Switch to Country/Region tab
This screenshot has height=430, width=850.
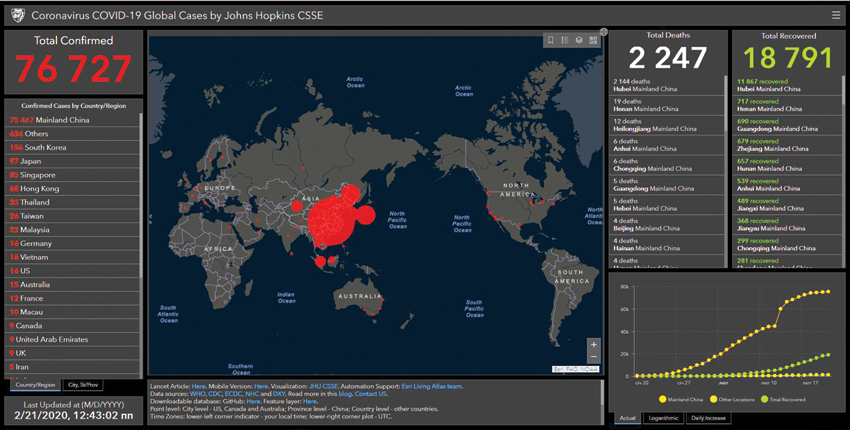coord(35,385)
